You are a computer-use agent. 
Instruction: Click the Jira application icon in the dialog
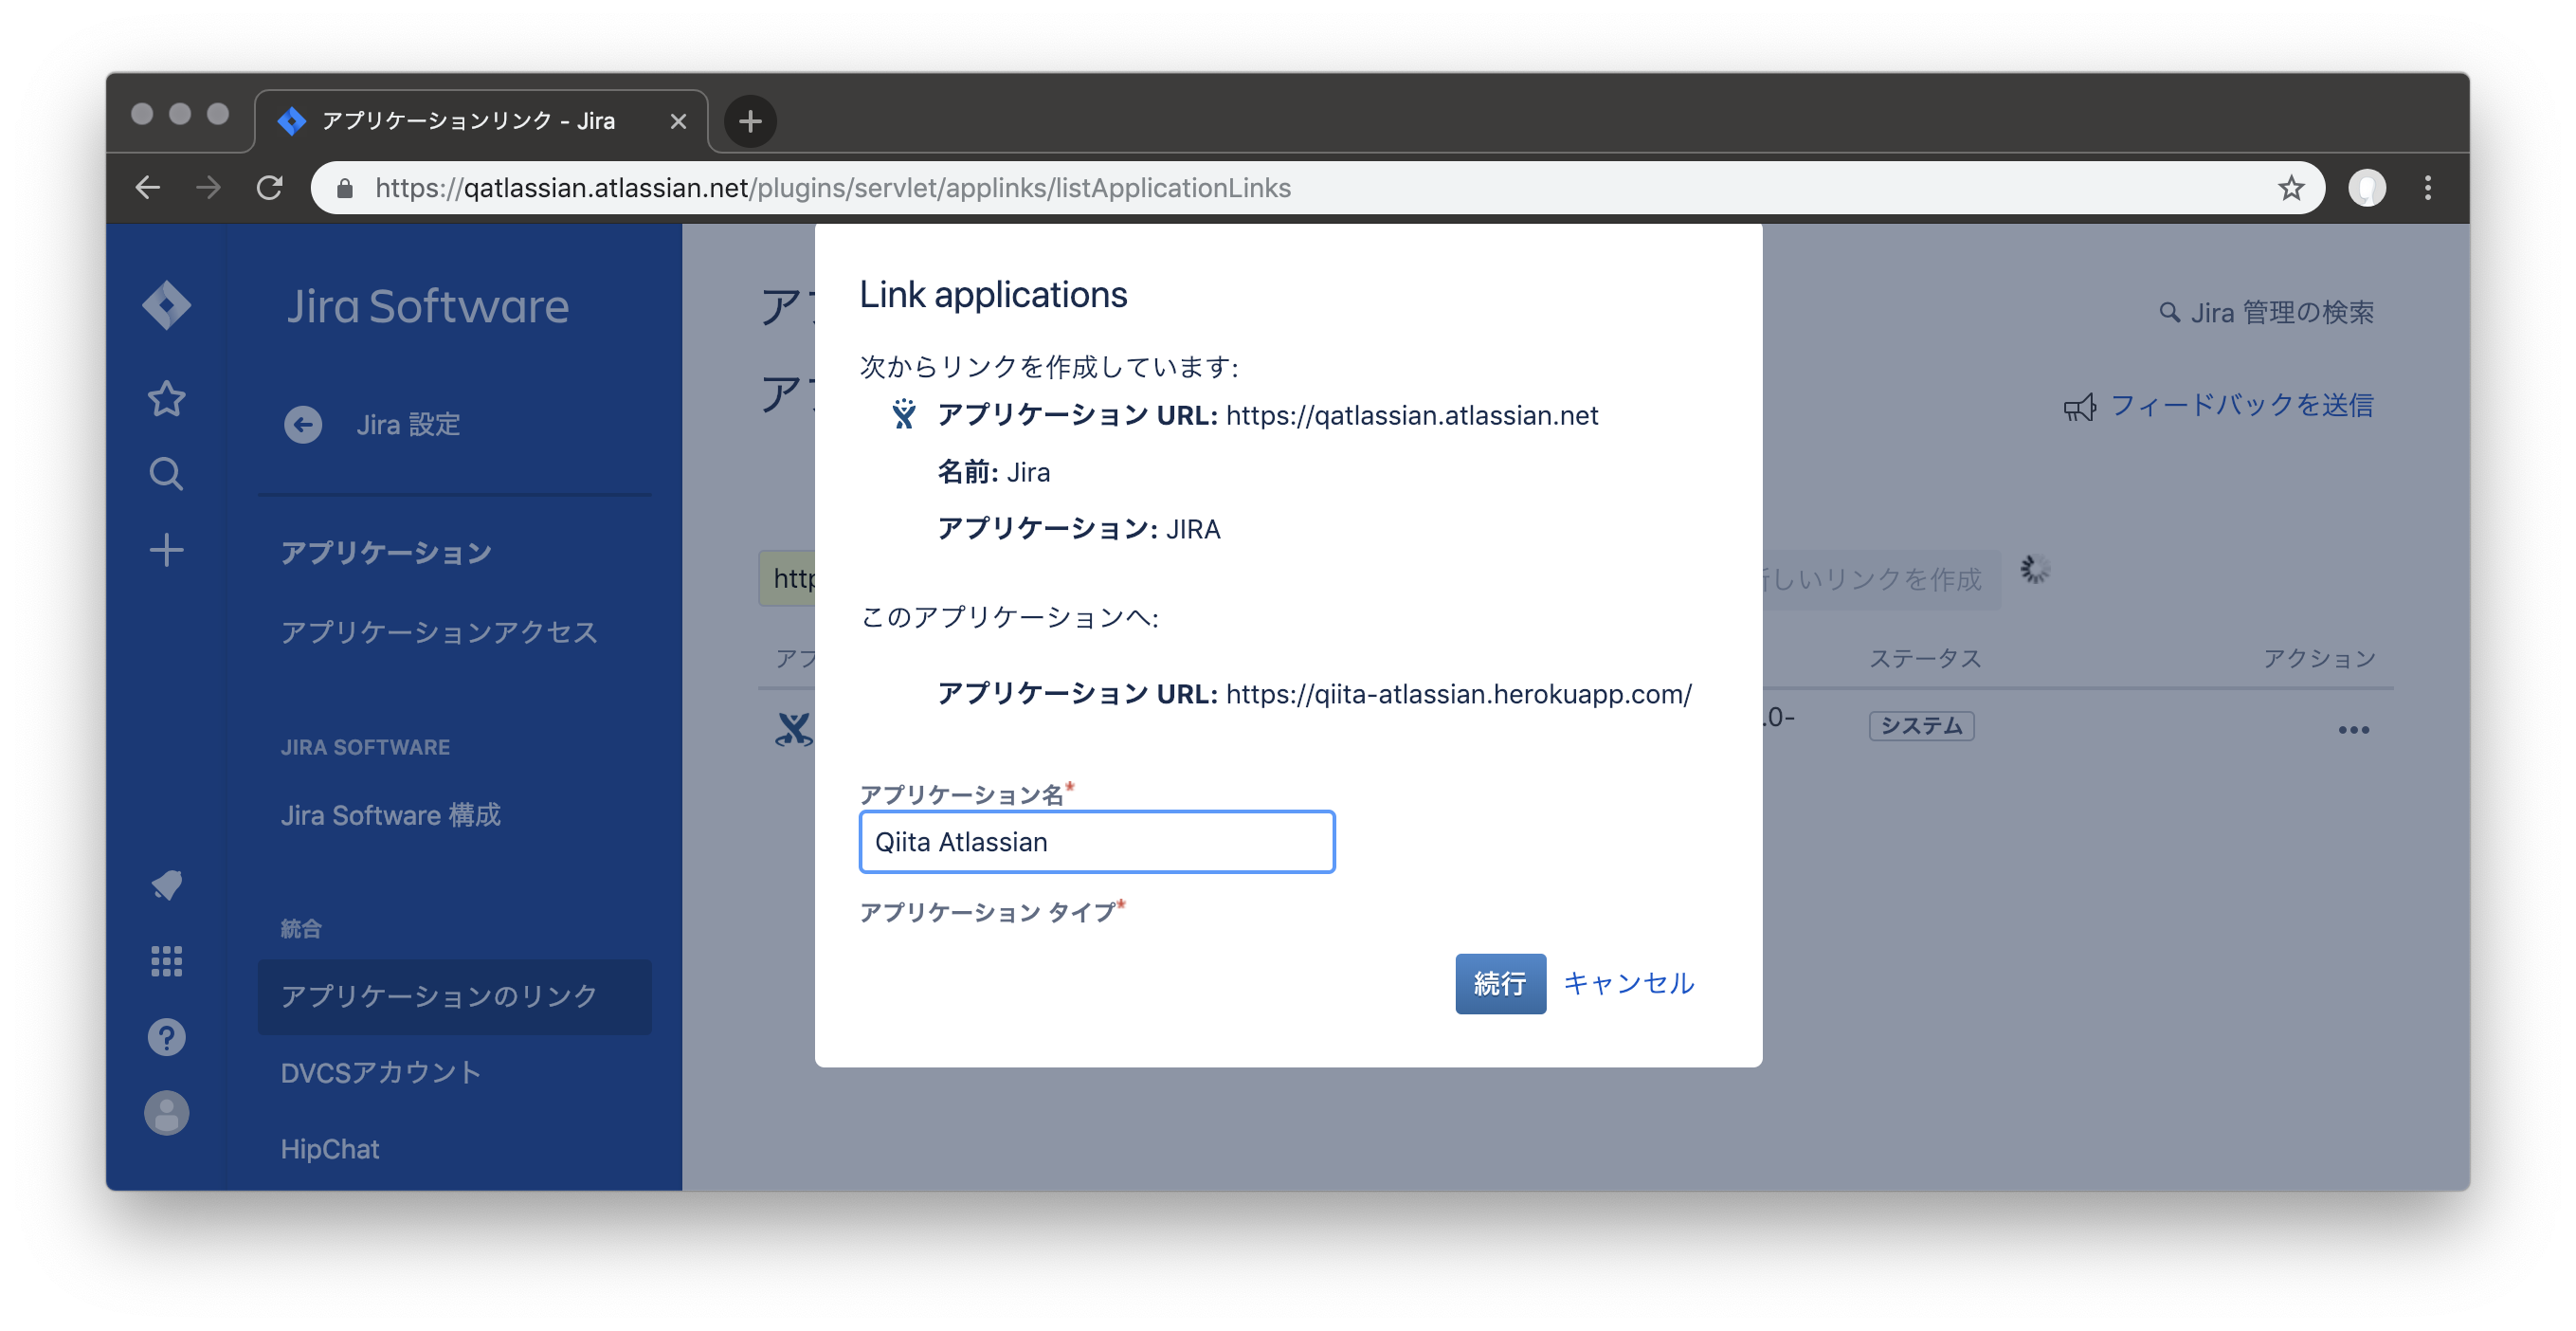coord(903,414)
